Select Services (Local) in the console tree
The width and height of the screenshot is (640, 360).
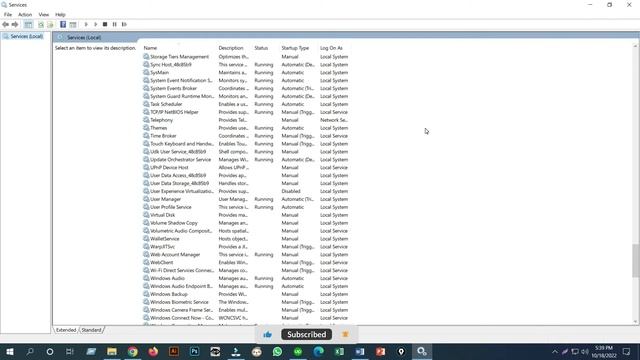click(27, 36)
